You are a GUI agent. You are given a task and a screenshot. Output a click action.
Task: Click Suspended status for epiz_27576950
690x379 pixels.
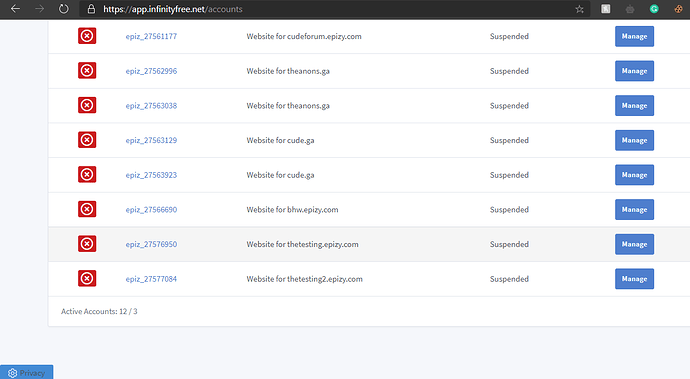(x=509, y=244)
